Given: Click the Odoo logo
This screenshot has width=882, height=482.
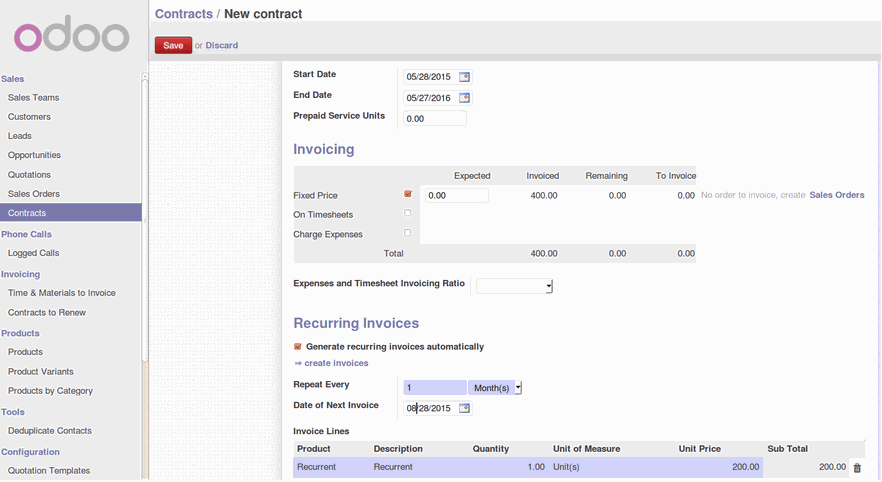Looking at the screenshot, I should click(71, 37).
